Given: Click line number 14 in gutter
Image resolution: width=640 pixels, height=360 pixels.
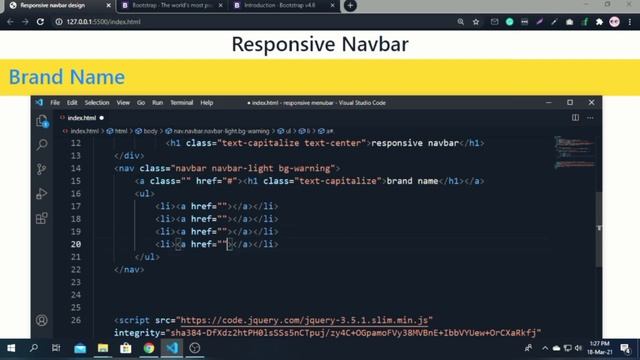Looking at the screenshot, I should click(x=76, y=168).
